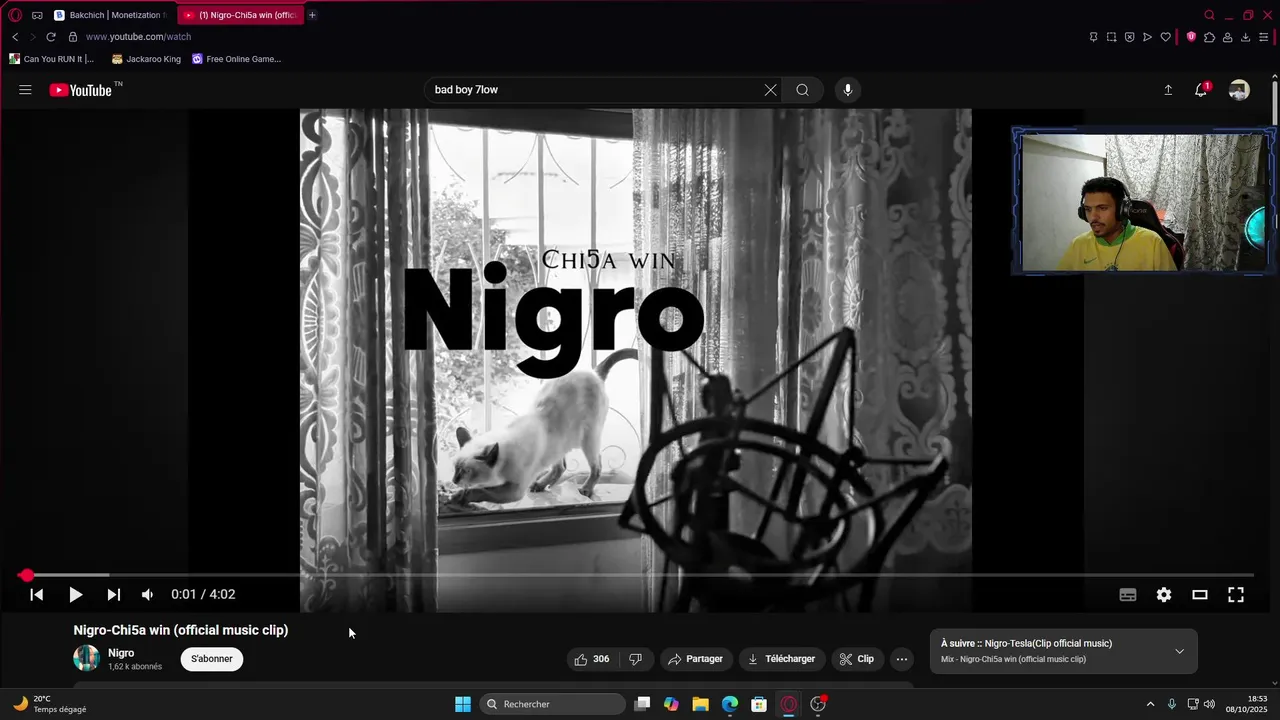1280x720 pixels.
Task: Like the video with 306 likes
Action: (590, 659)
